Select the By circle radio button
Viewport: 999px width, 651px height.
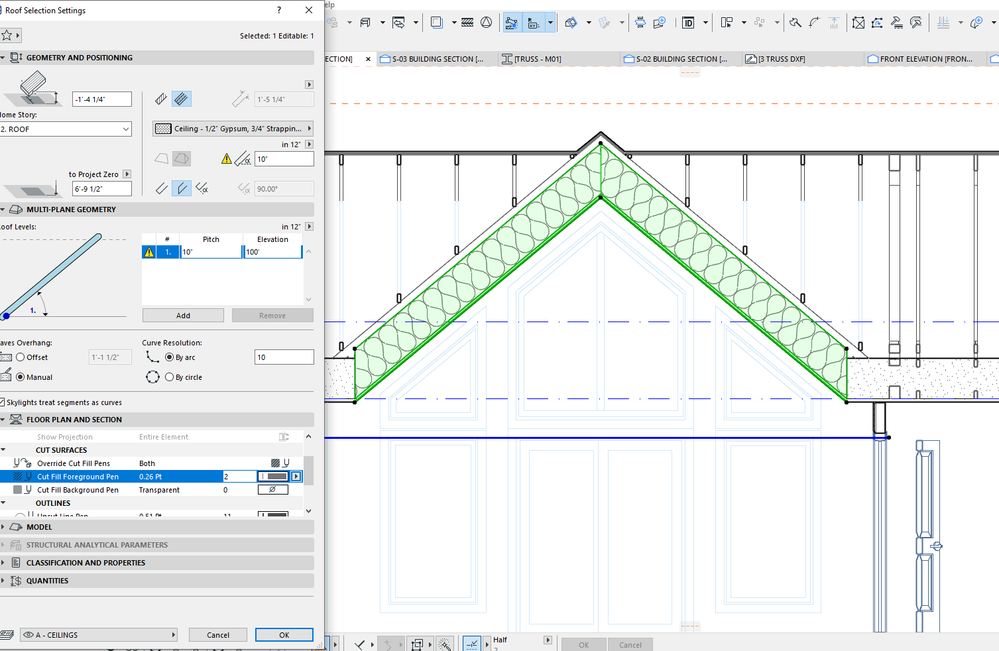coord(170,377)
